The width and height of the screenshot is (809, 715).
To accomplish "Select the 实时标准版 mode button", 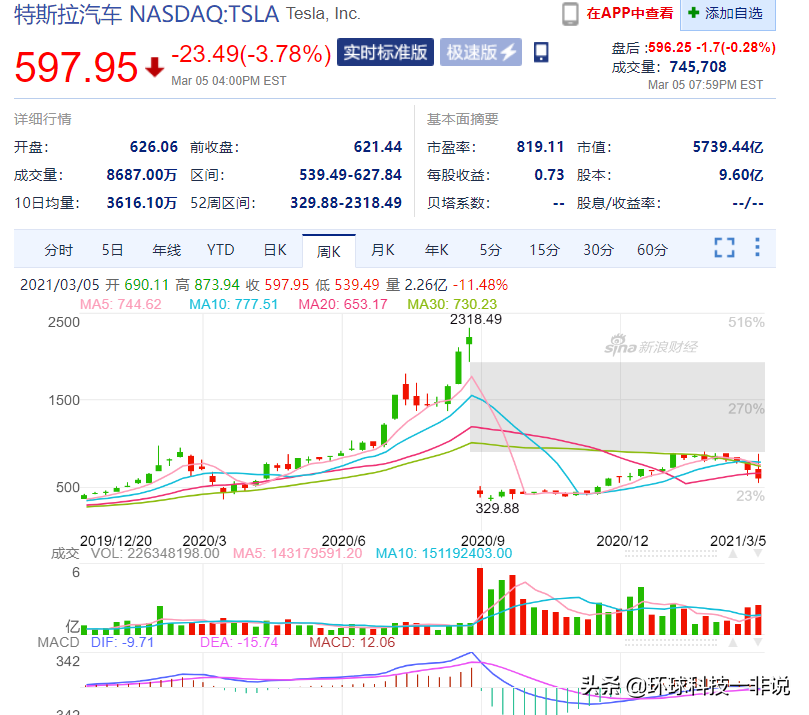I will pyautogui.click(x=385, y=52).
